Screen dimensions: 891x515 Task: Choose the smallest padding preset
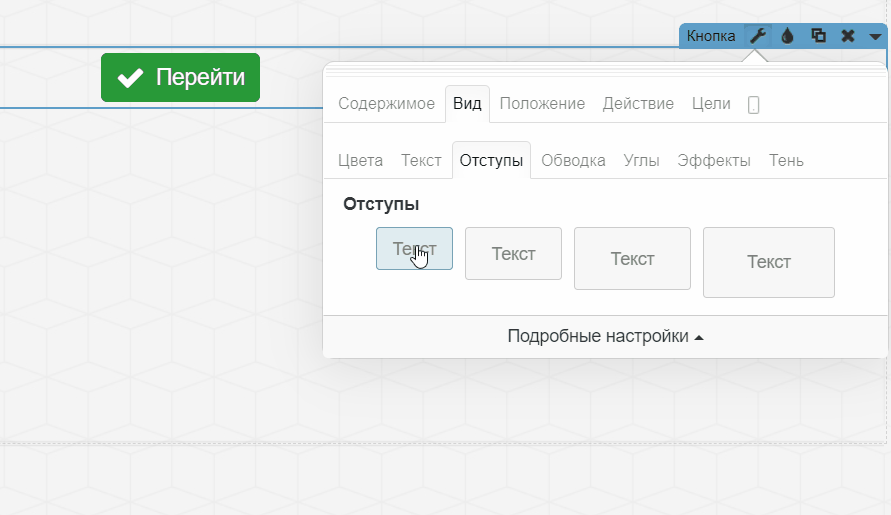414,248
